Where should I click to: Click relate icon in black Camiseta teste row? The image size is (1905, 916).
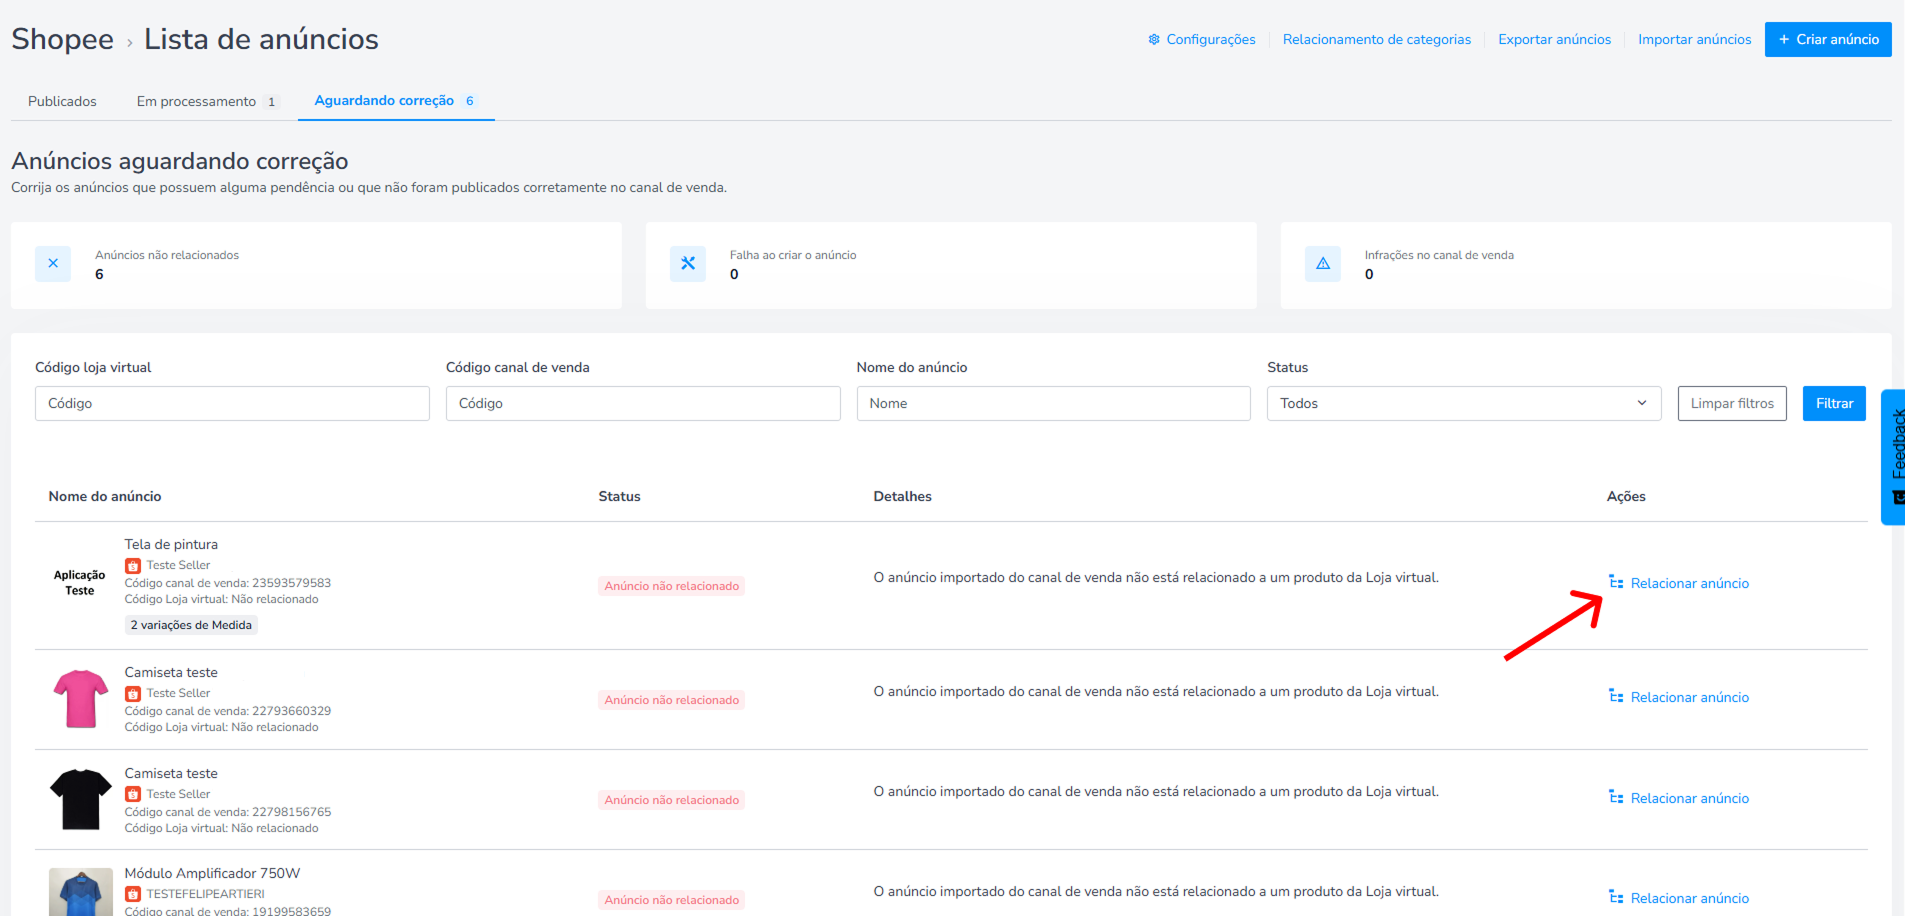pyautogui.click(x=1616, y=797)
